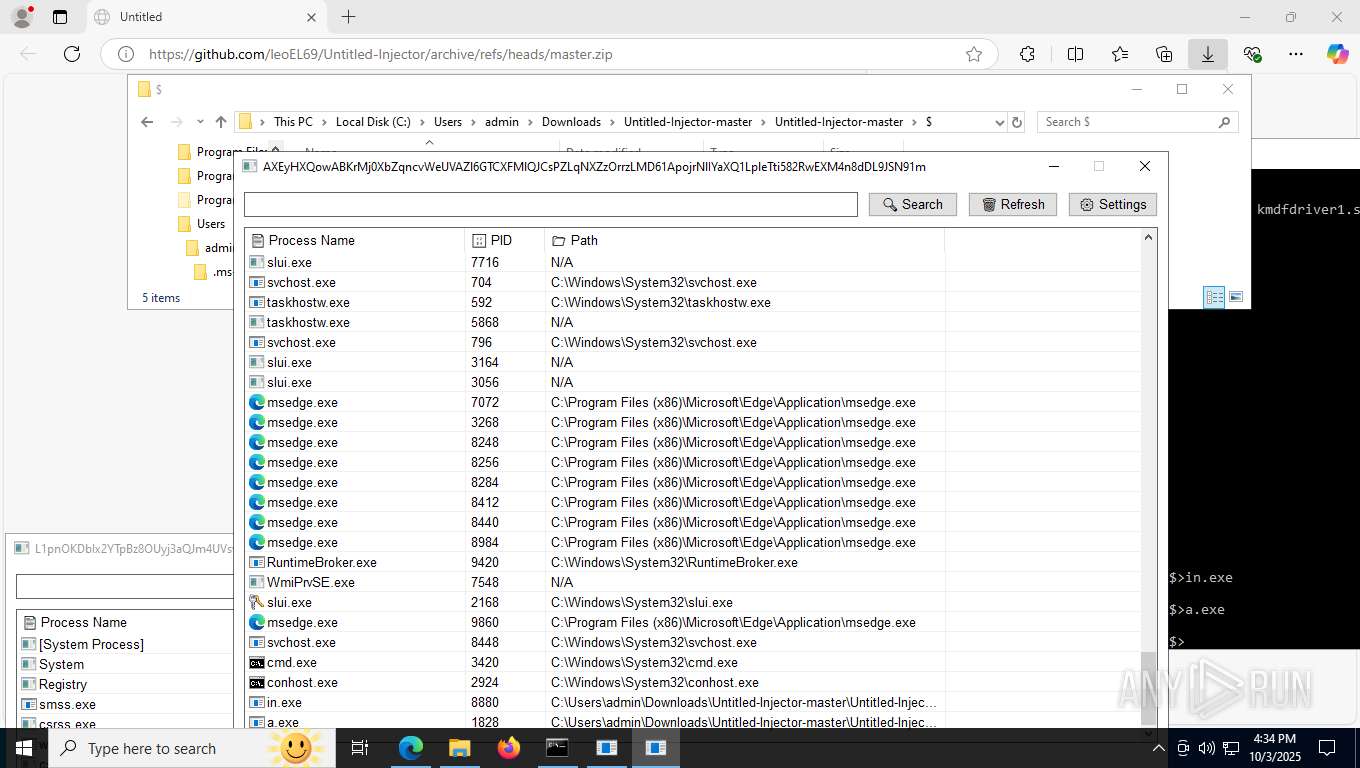Click the process list scrollbar thumb
Image resolution: width=1360 pixels, height=768 pixels.
pos(1149,688)
